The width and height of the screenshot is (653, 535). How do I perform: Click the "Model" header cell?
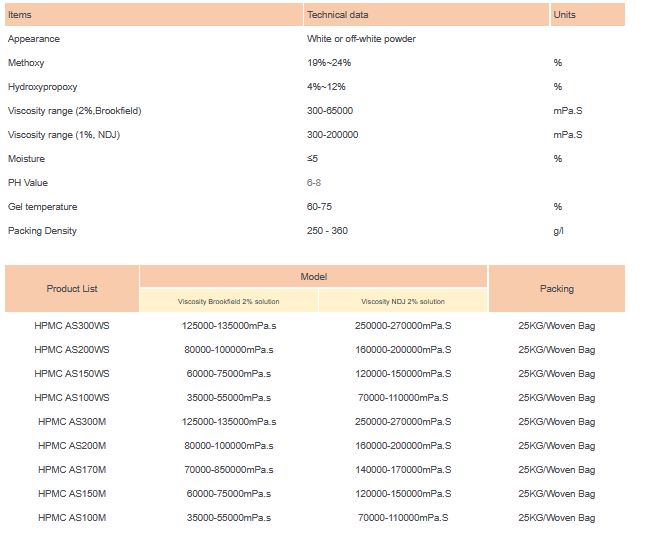click(313, 276)
